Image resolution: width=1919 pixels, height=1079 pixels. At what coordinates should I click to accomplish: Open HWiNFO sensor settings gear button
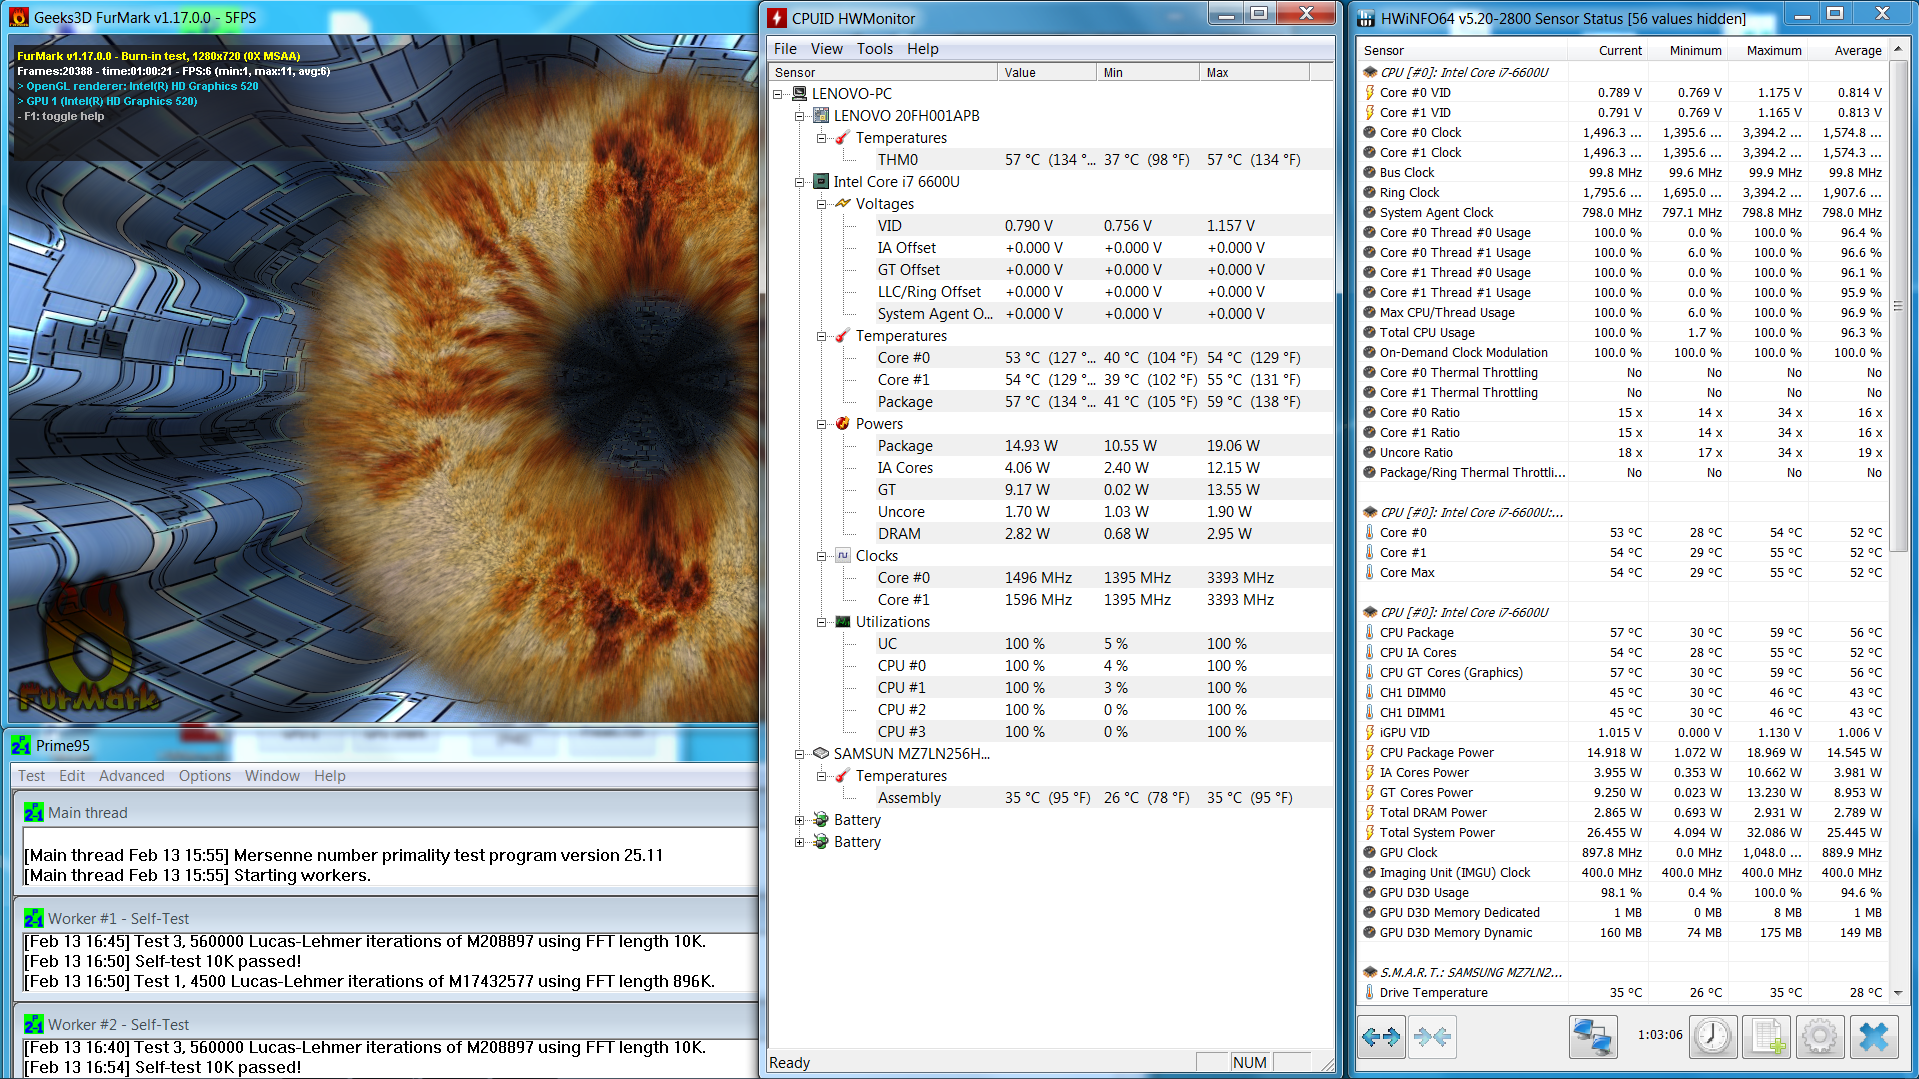click(x=1819, y=1037)
